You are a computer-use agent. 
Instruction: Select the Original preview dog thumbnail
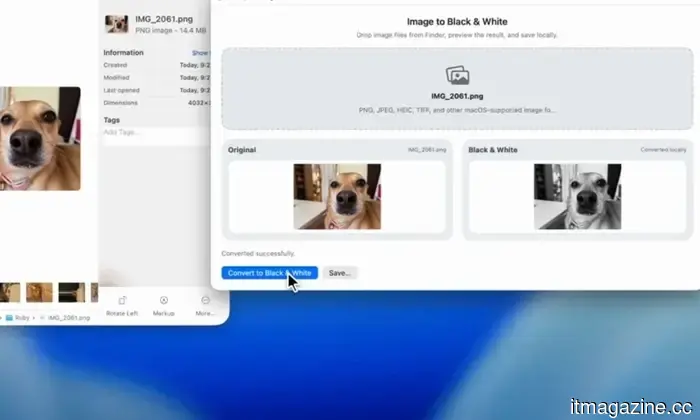pos(337,196)
